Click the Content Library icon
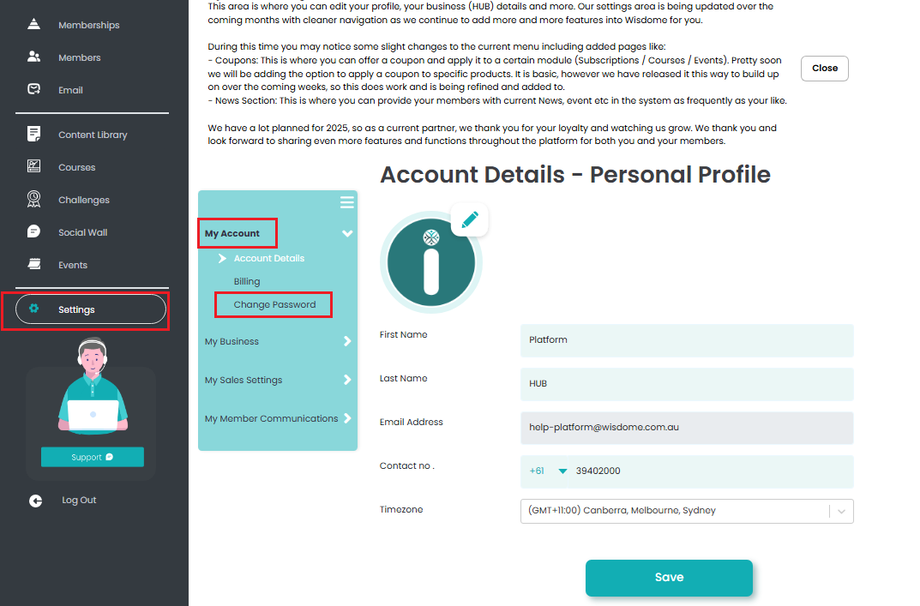This screenshot has height=606, width=920. [x=35, y=135]
